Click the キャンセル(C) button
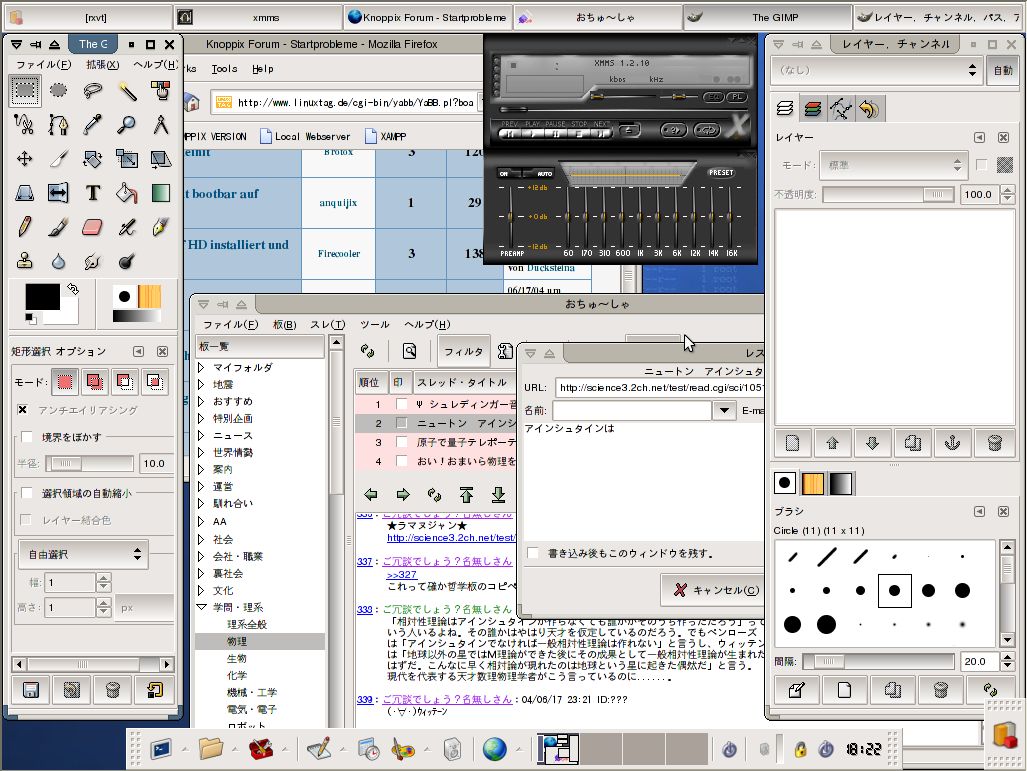The image size is (1027, 771). [717, 590]
